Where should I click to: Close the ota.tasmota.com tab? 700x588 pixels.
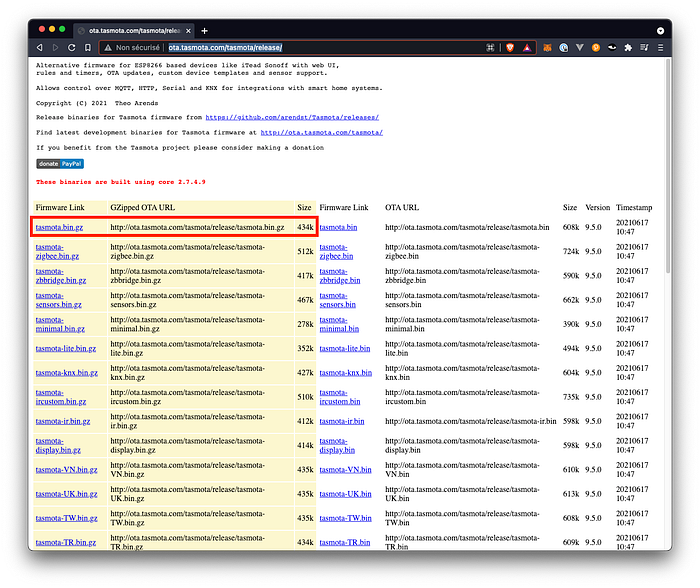188,31
